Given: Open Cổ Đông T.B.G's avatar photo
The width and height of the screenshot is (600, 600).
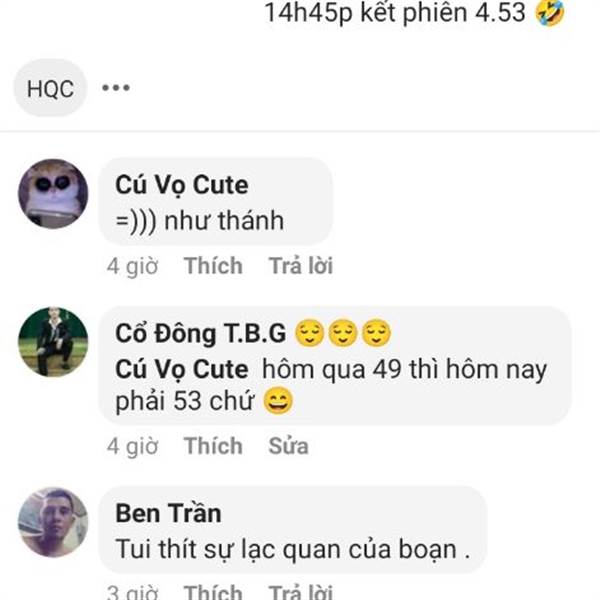Looking at the screenshot, I should pyautogui.click(x=53, y=342).
